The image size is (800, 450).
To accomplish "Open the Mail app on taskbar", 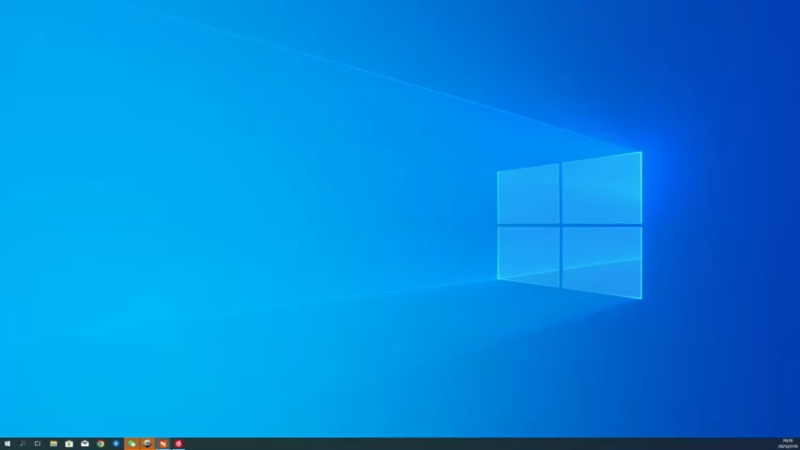I will click(x=85, y=444).
